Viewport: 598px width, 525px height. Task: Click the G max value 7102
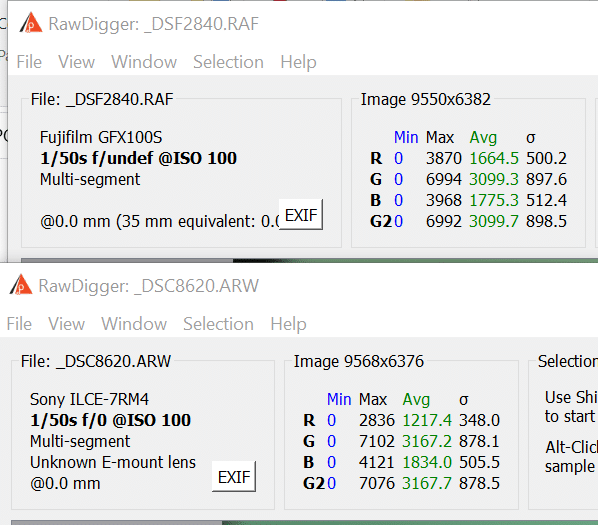pos(377,441)
